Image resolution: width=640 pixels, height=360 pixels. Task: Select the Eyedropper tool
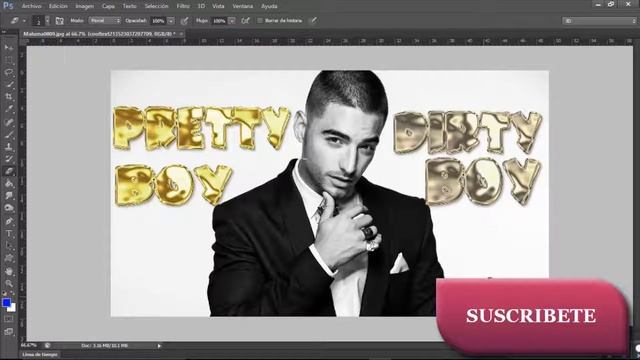pos(9,109)
